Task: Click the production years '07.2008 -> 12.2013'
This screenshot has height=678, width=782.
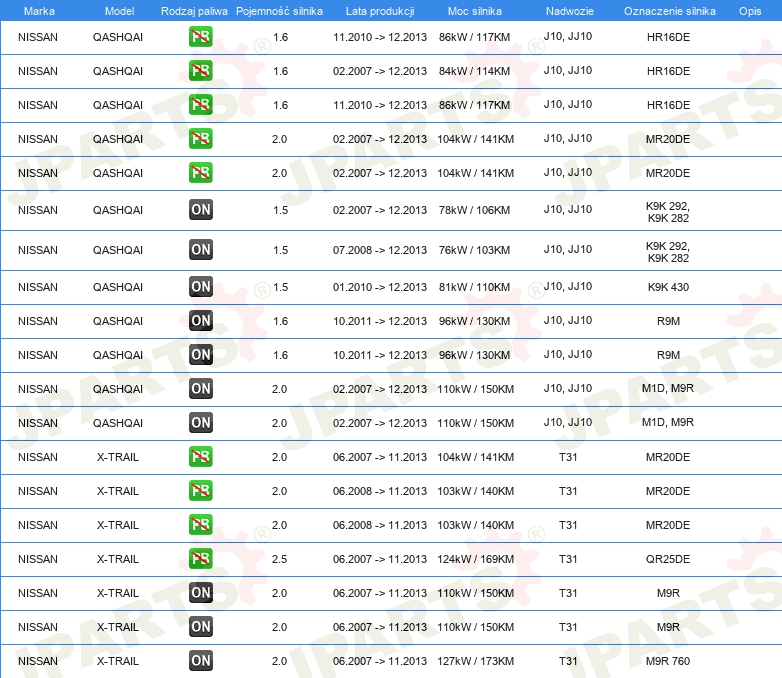Action: (x=380, y=250)
